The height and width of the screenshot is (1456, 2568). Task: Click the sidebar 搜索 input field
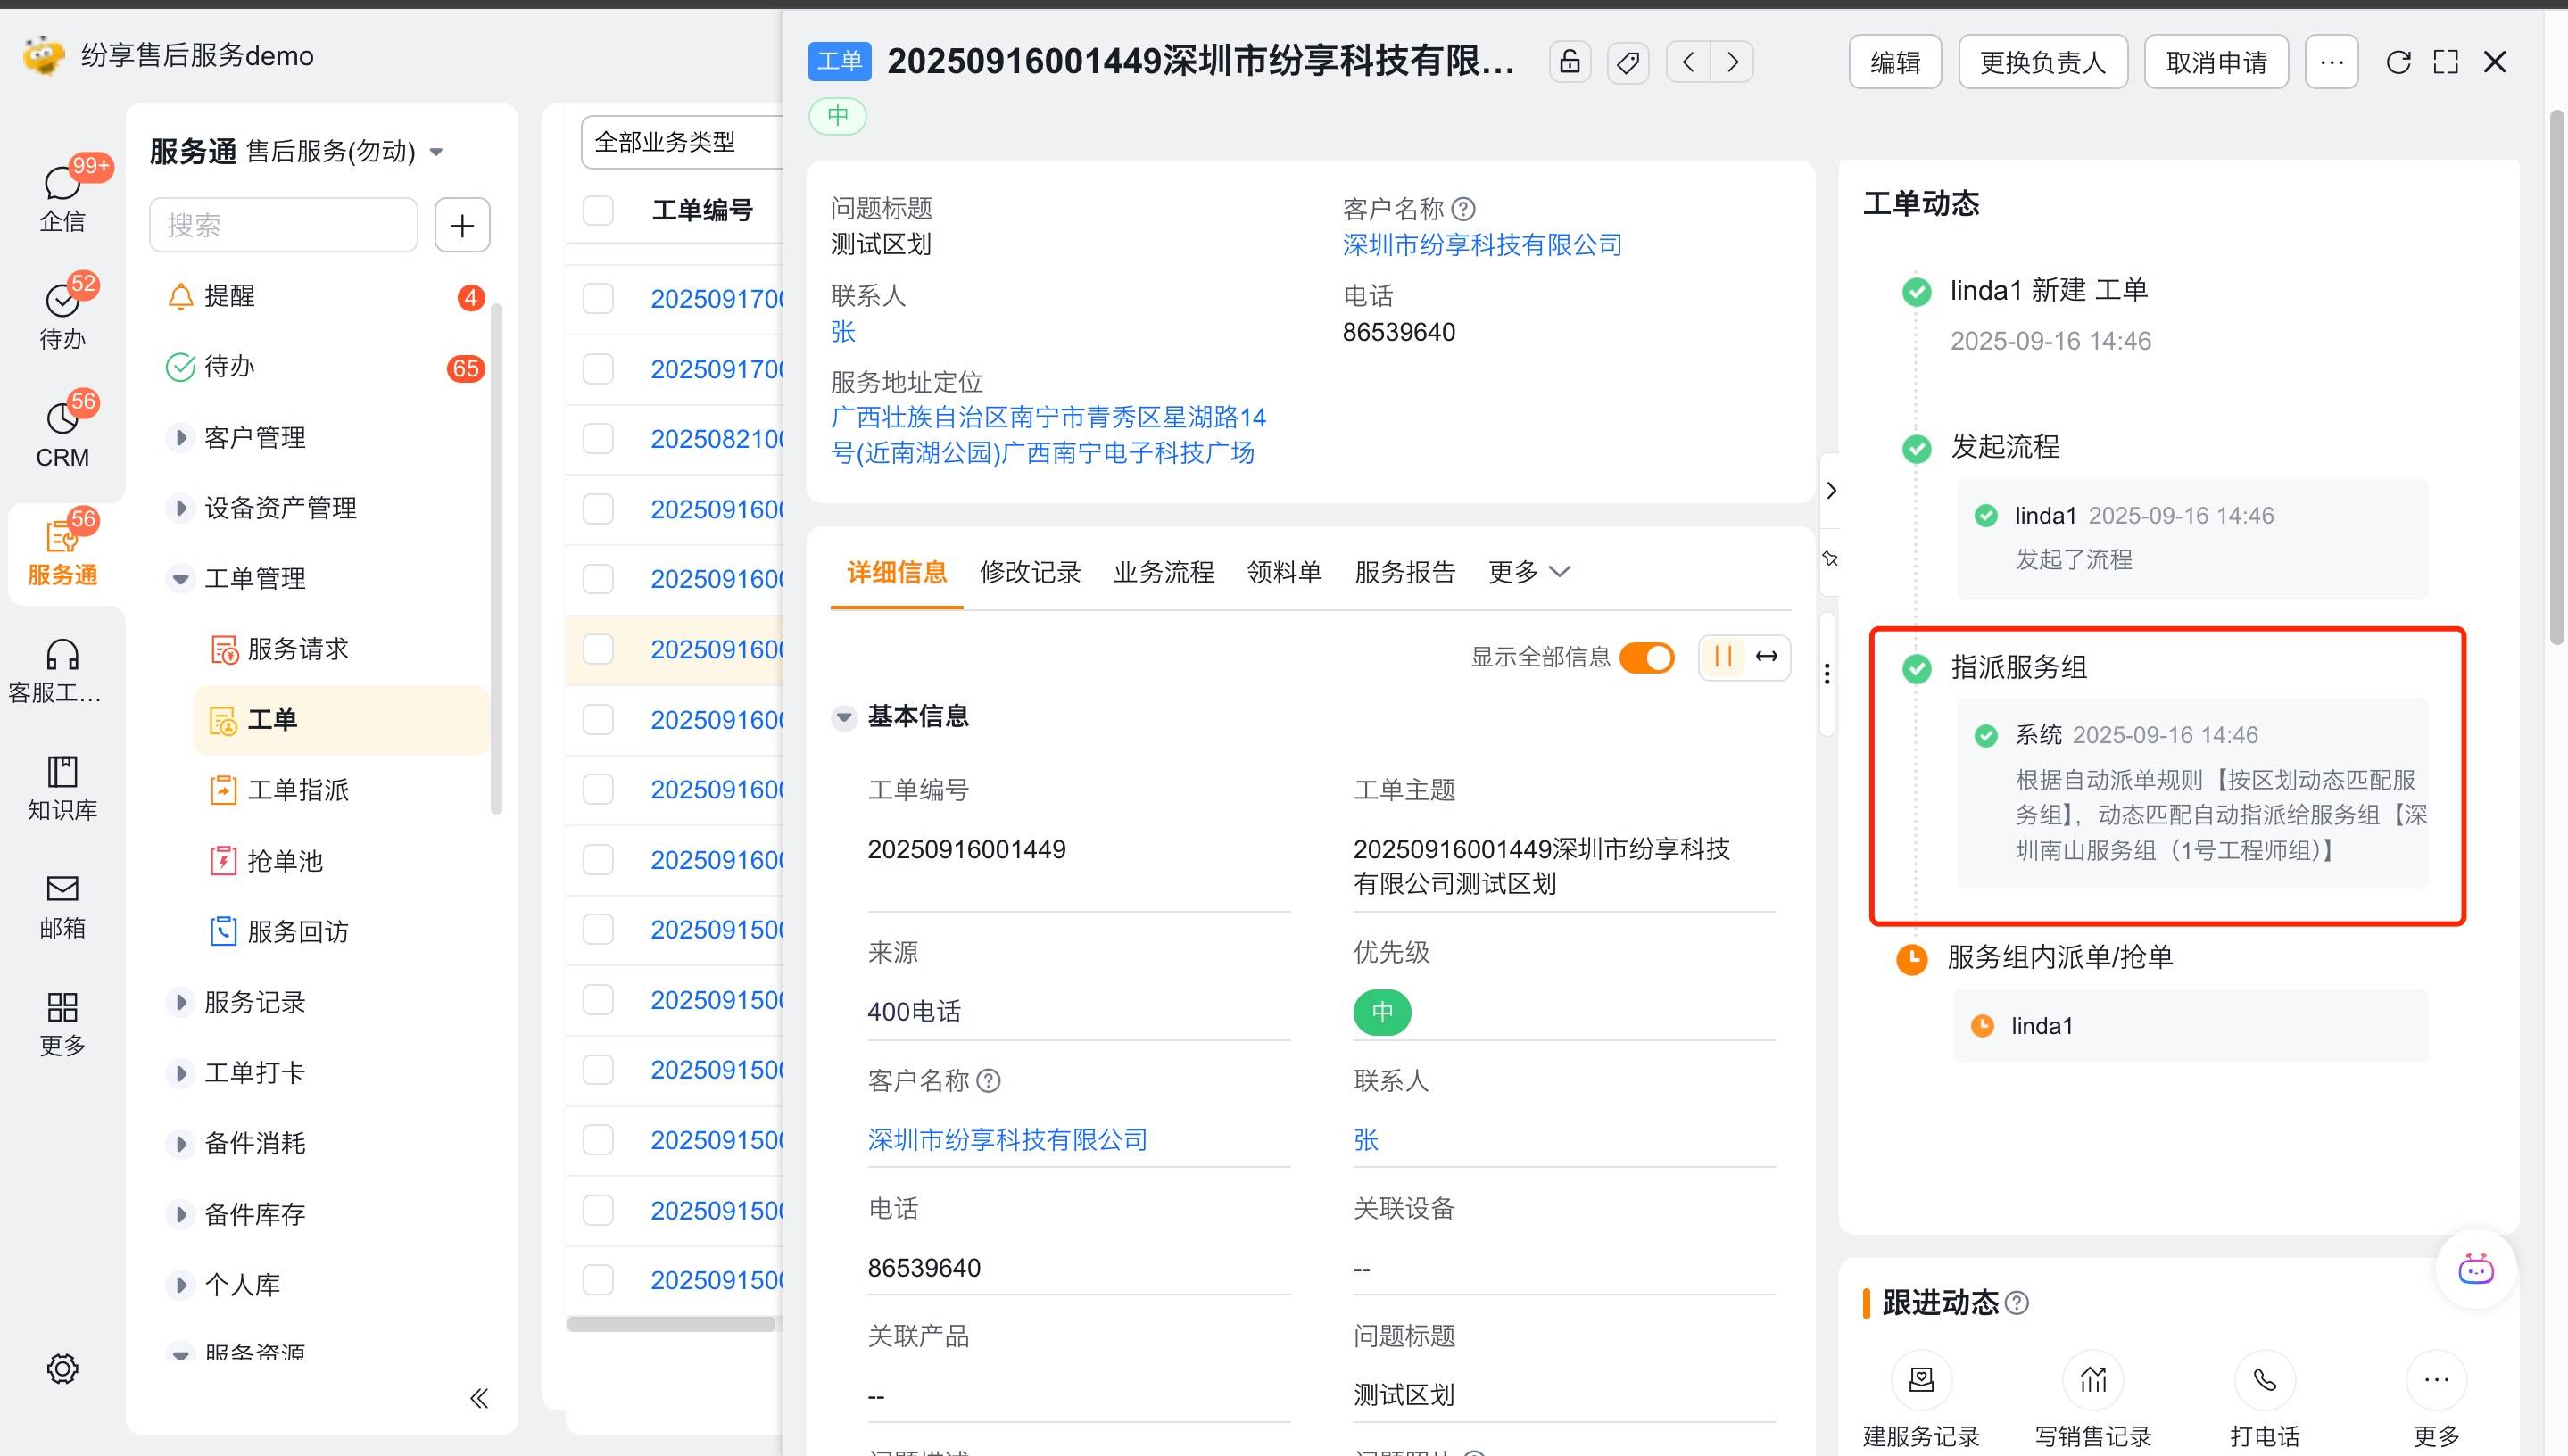point(283,225)
